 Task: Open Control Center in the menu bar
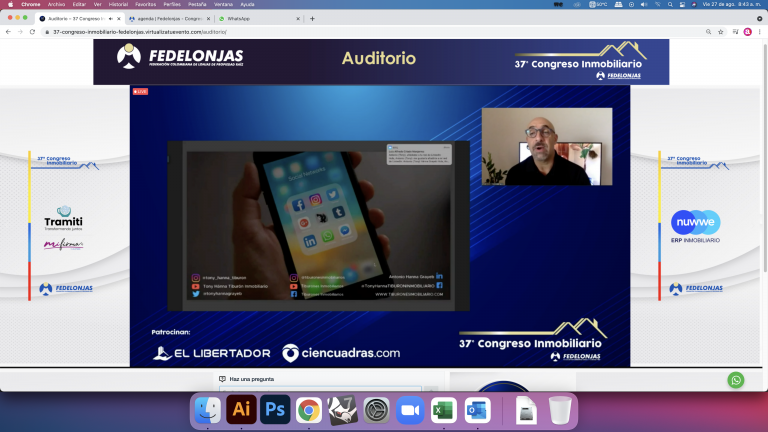click(x=682, y=4)
